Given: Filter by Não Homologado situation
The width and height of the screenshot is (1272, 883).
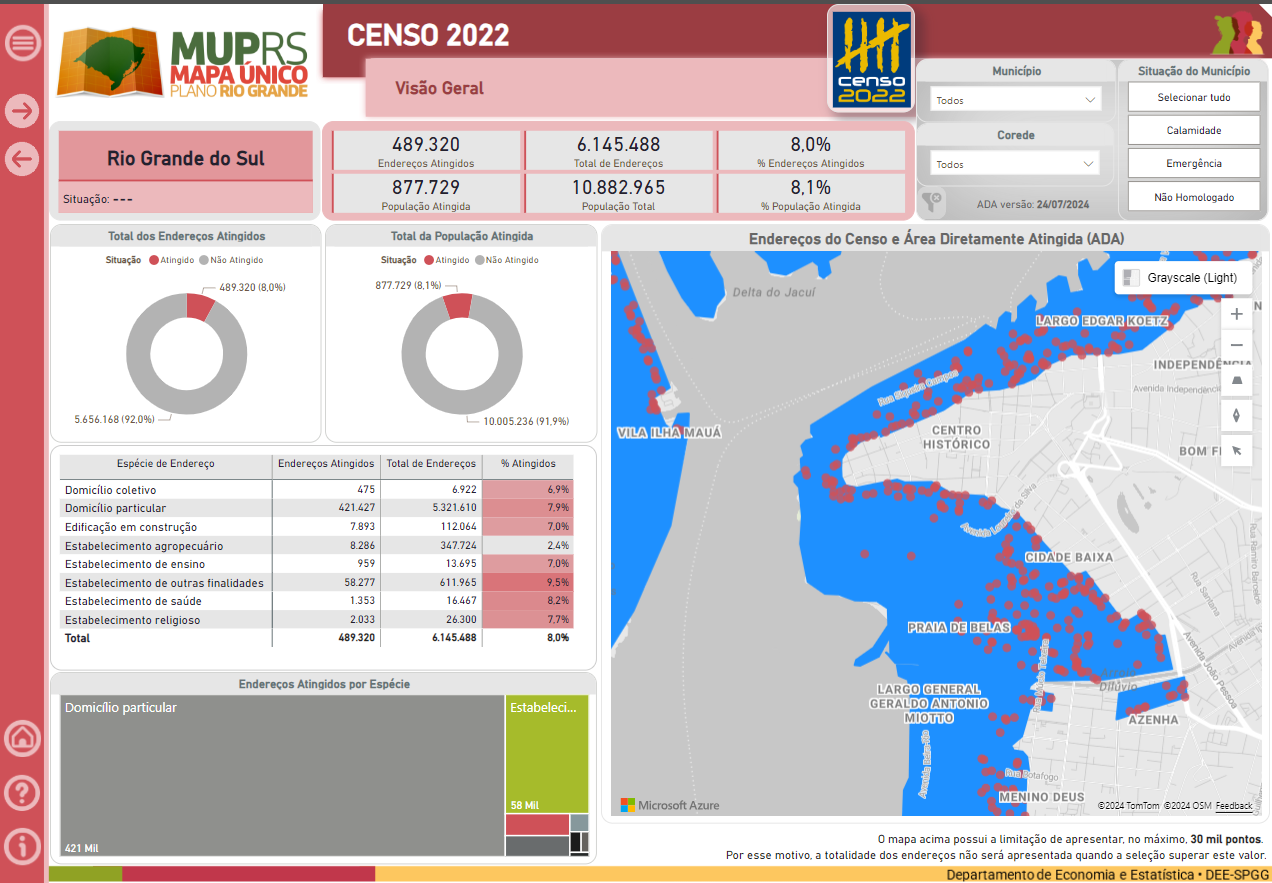Looking at the screenshot, I should coord(1194,197).
